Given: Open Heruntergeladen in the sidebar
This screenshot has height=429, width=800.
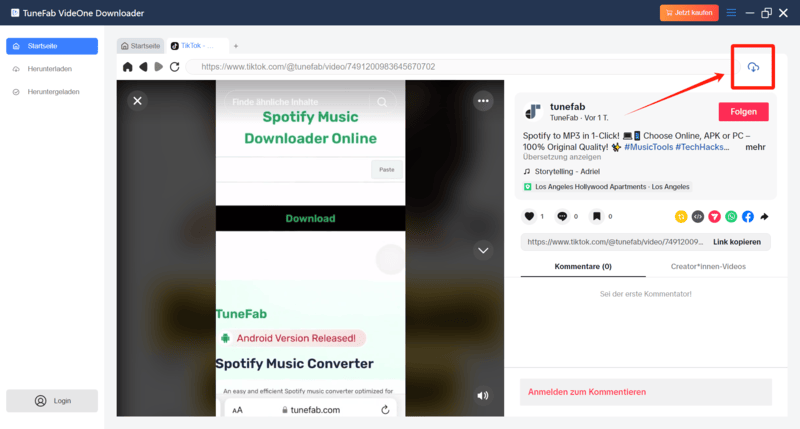Looking at the screenshot, I should click(x=52, y=92).
